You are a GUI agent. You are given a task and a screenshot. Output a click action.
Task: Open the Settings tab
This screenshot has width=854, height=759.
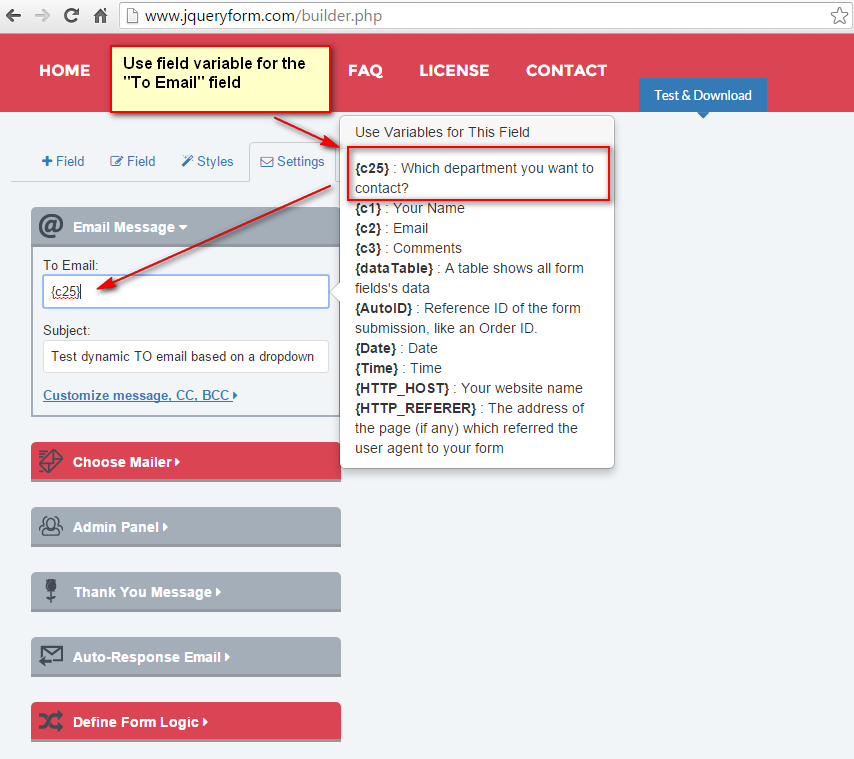click(292, 161)
